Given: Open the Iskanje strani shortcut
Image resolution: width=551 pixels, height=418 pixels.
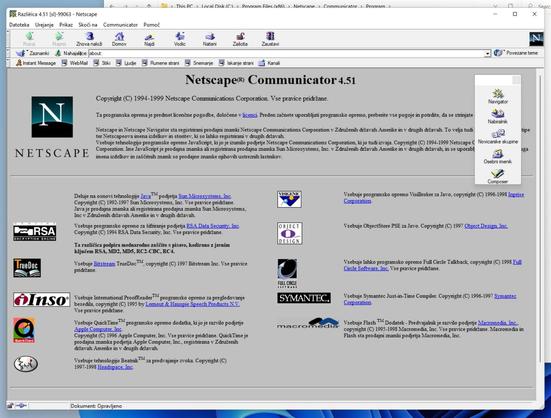Looking at the screenshot, I should point(236,63).
